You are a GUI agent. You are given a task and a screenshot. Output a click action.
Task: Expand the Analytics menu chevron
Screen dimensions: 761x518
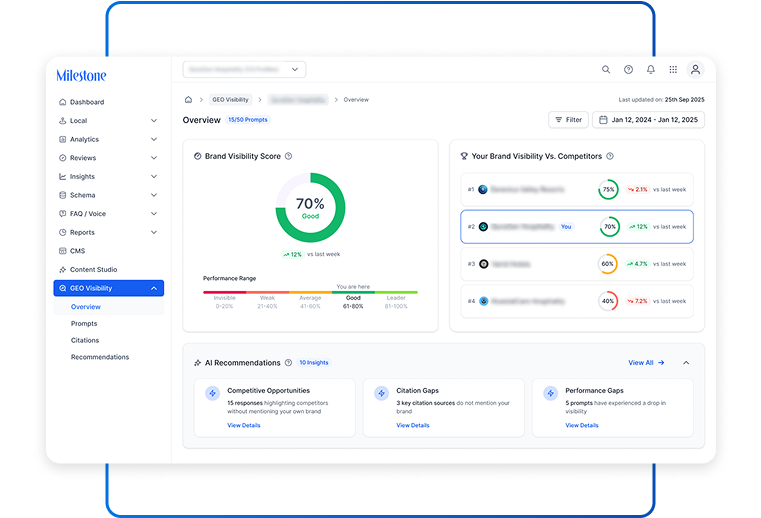pos(154,139)
